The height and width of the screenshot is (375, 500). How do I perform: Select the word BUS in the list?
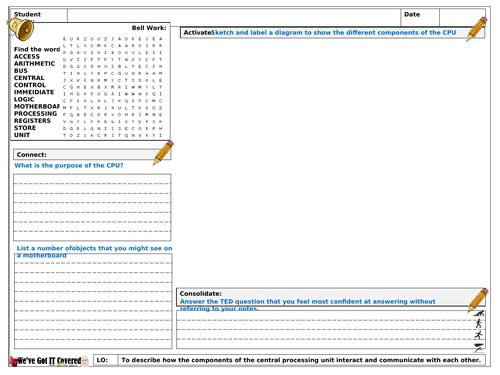(x=21, y=71)
